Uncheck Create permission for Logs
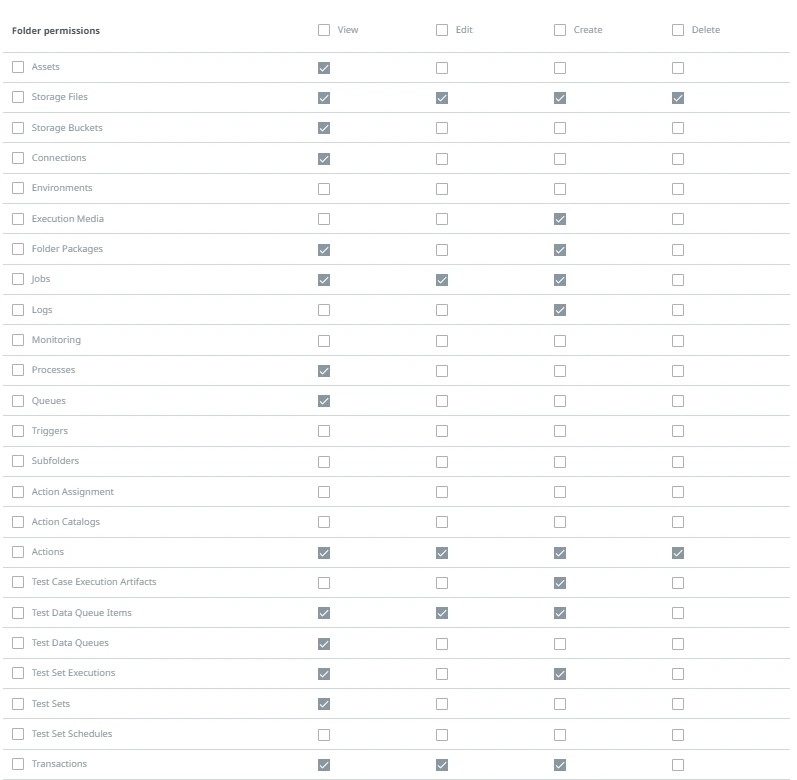 click(x=560, y=310)
